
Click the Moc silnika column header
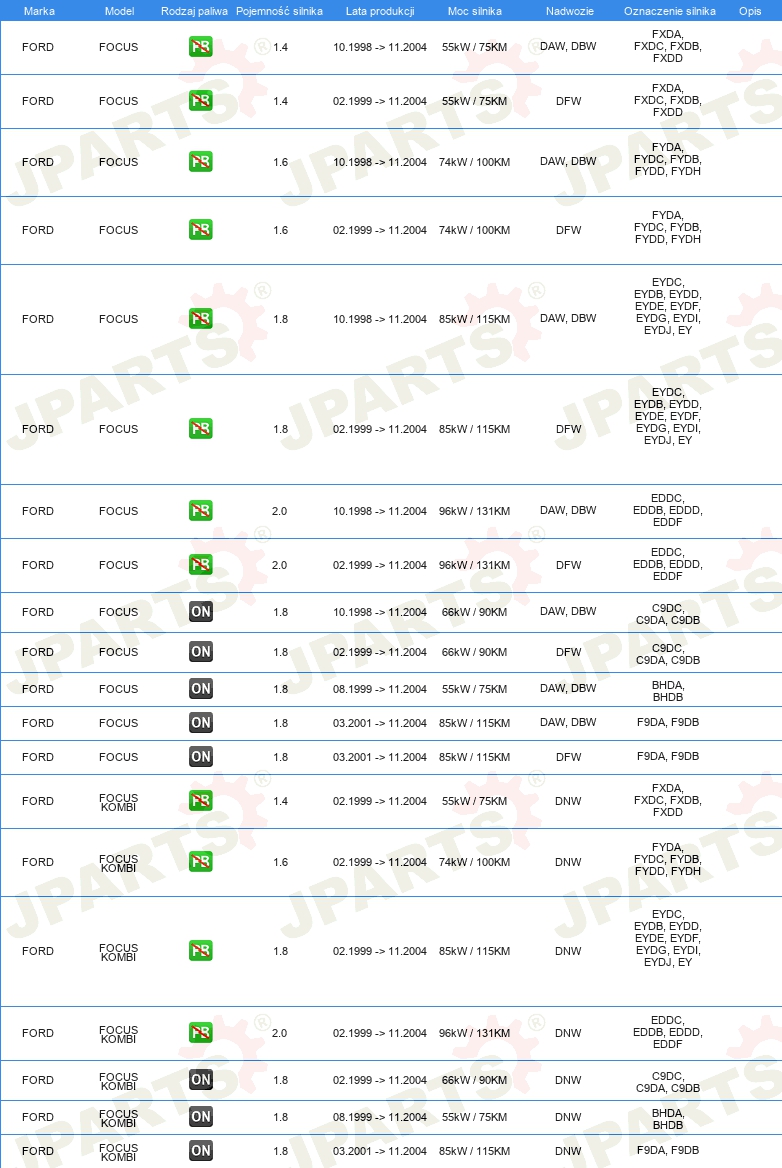coord(474,11)
